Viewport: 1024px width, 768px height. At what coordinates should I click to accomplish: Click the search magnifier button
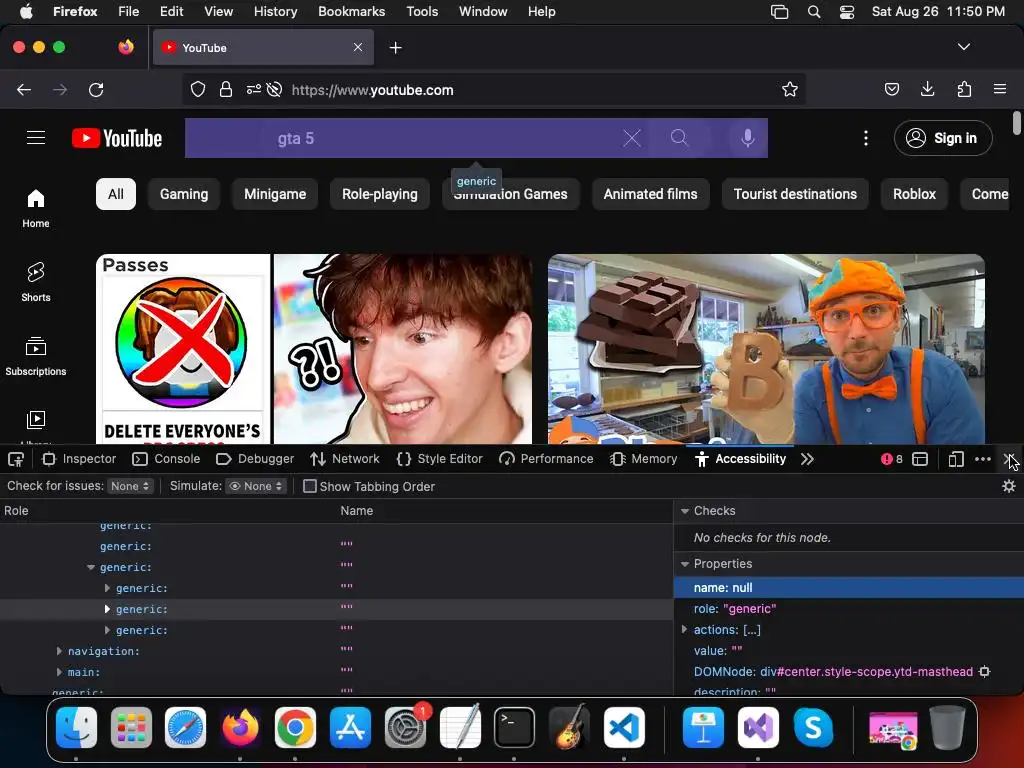679,138
